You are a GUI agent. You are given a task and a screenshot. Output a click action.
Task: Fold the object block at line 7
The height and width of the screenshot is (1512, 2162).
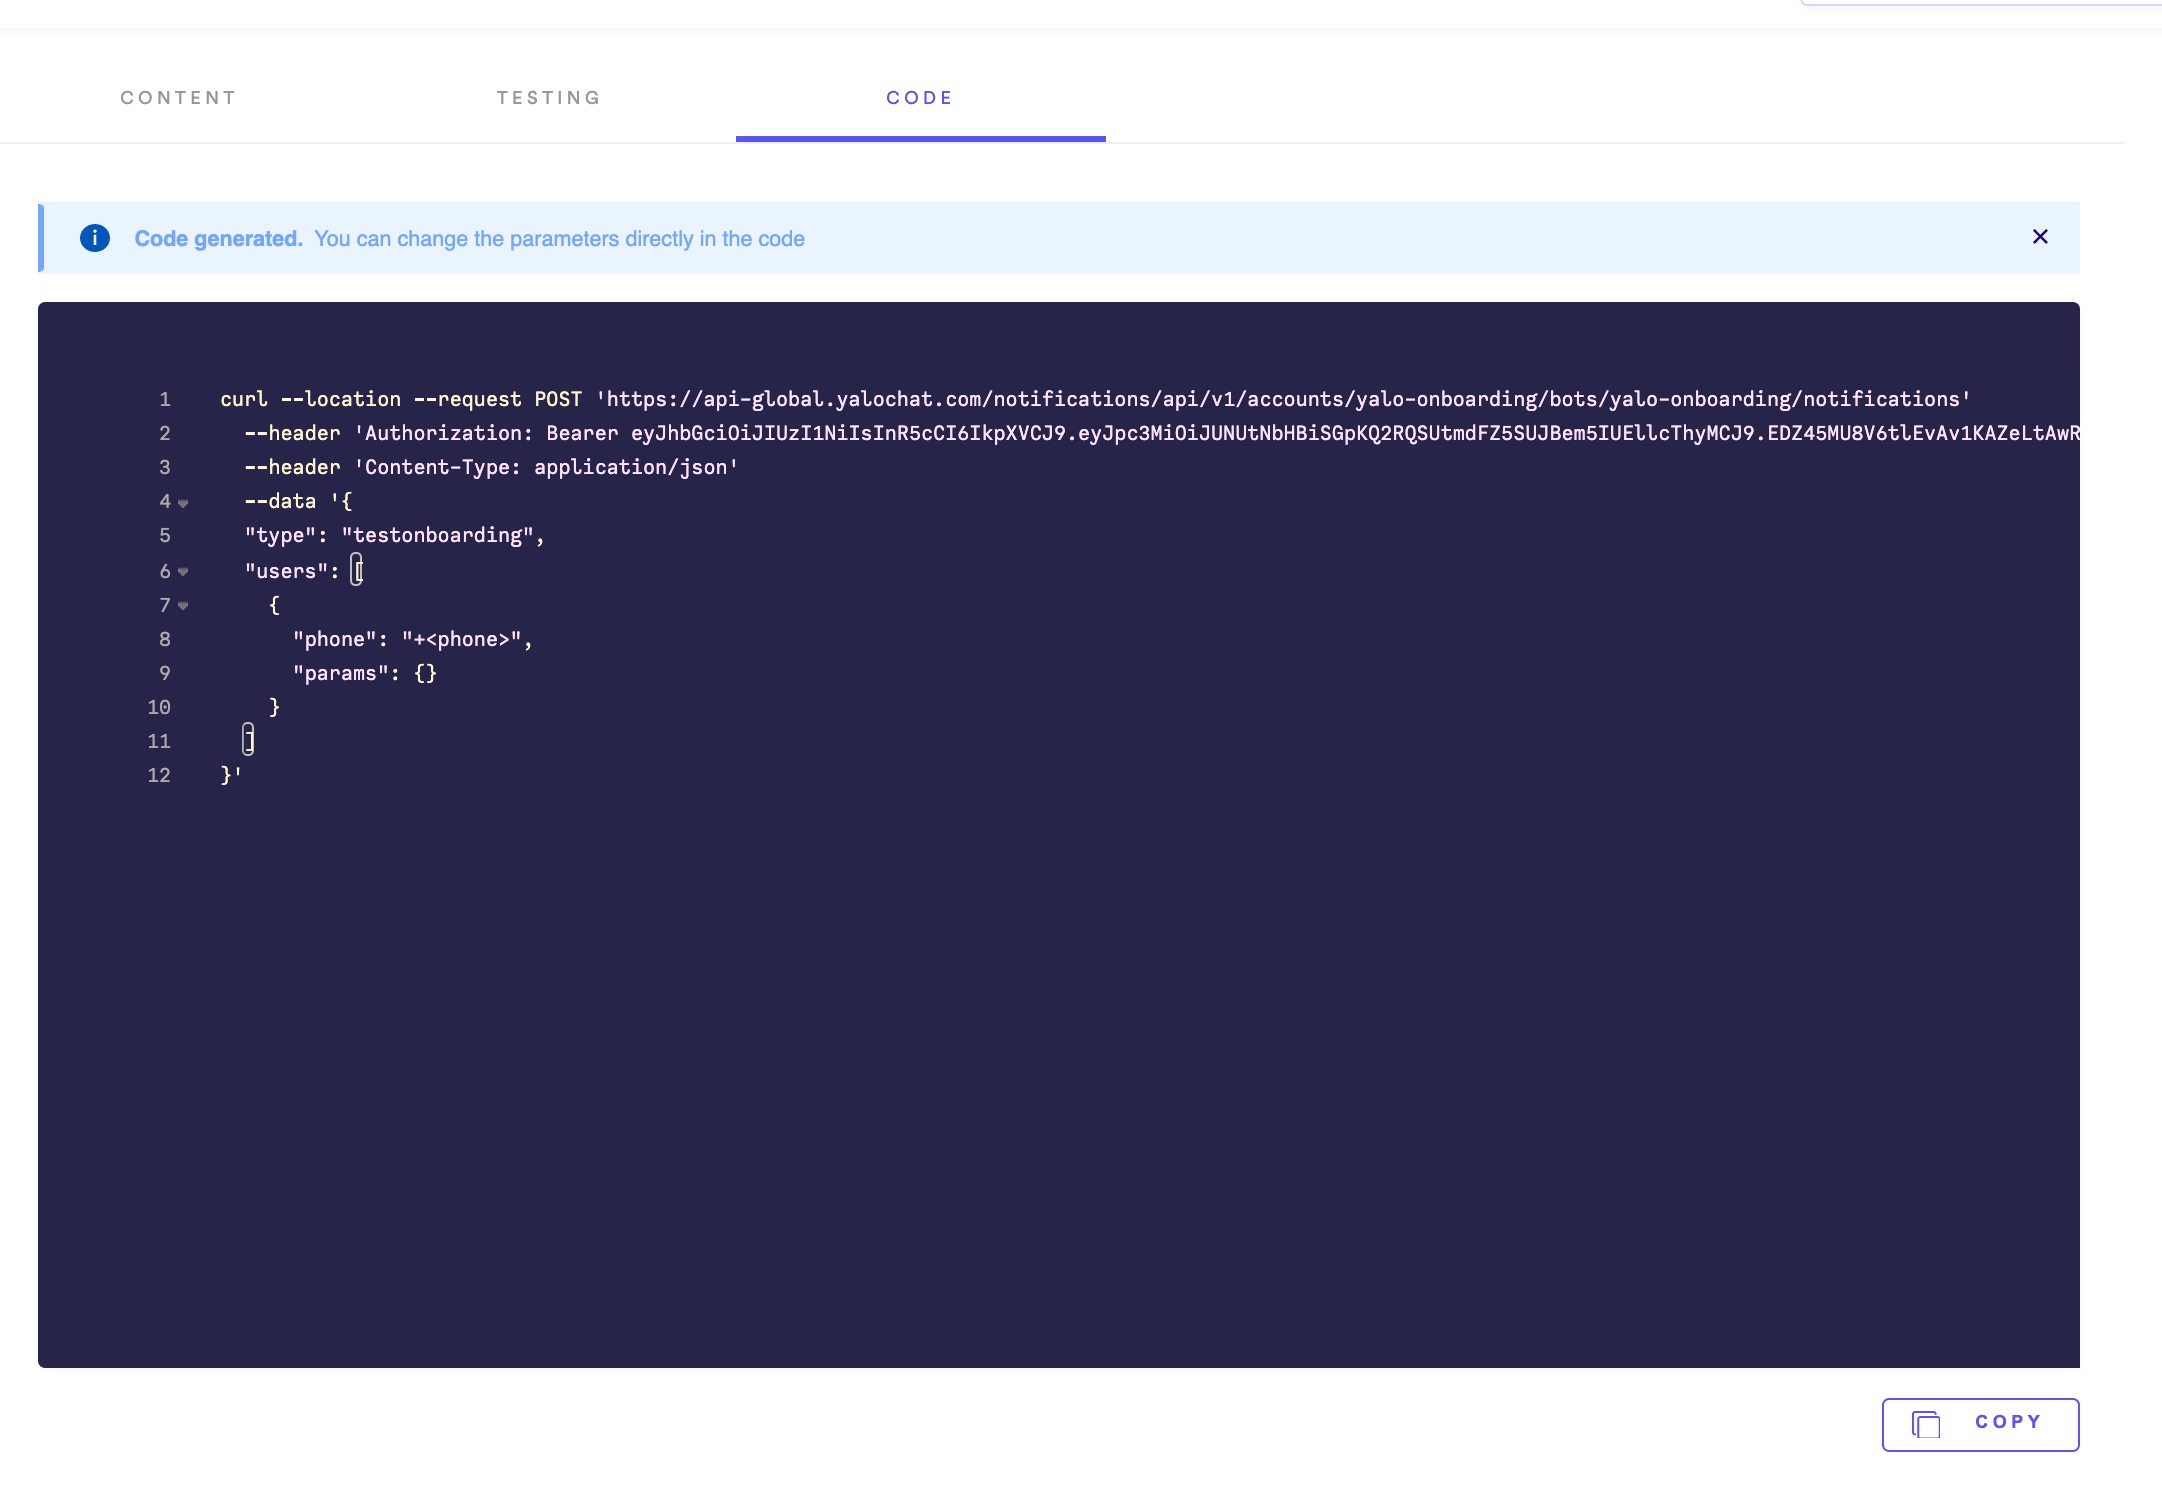pos(183,606)
